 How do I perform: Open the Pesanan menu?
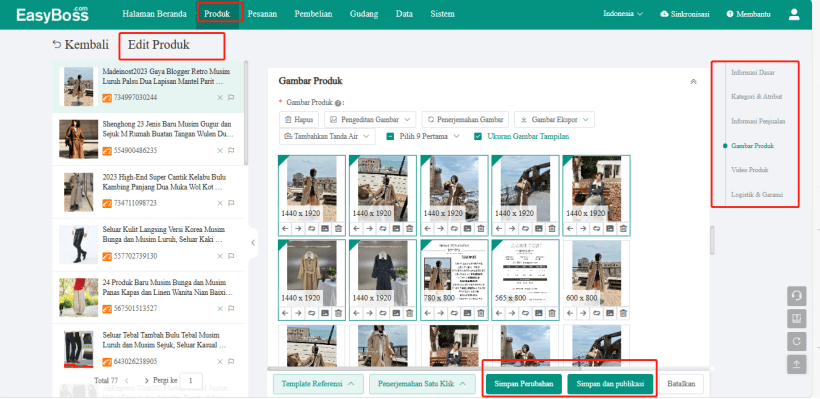(262, 14)
